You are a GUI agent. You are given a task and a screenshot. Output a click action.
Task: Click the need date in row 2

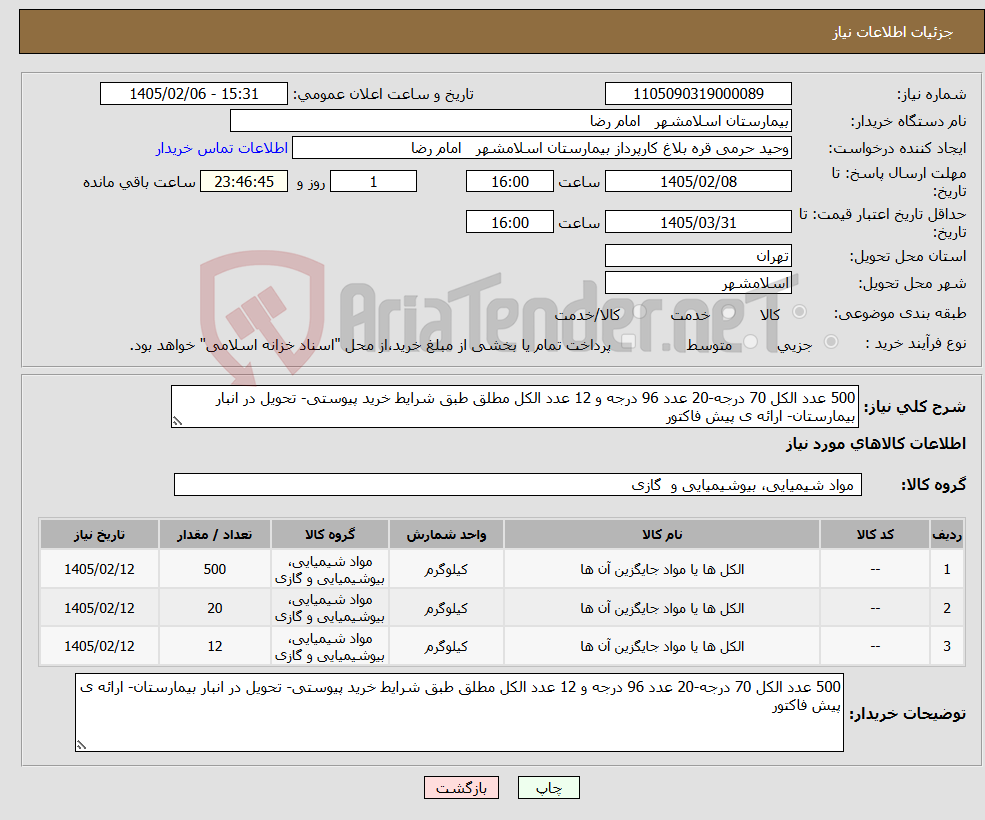[x=99, y=608]
